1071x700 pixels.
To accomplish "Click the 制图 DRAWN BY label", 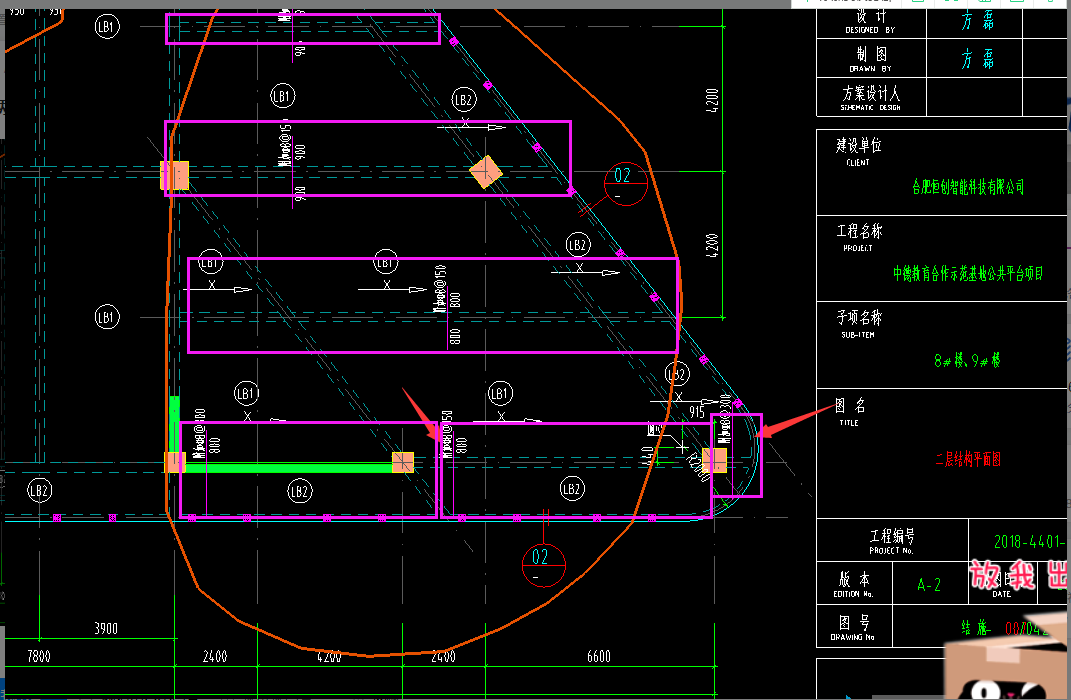I will pyautogui.click(x=871, y=59).
